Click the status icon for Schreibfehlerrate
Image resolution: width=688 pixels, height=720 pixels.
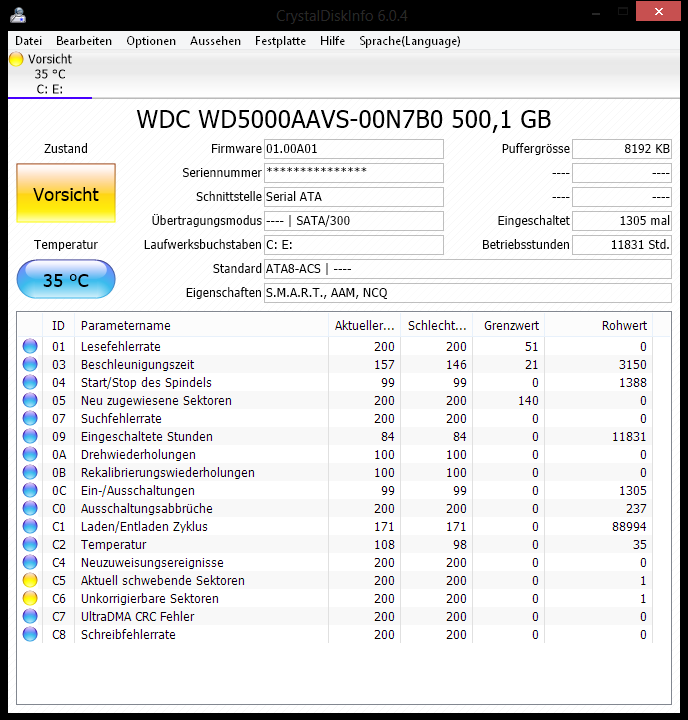coord(30,634)
